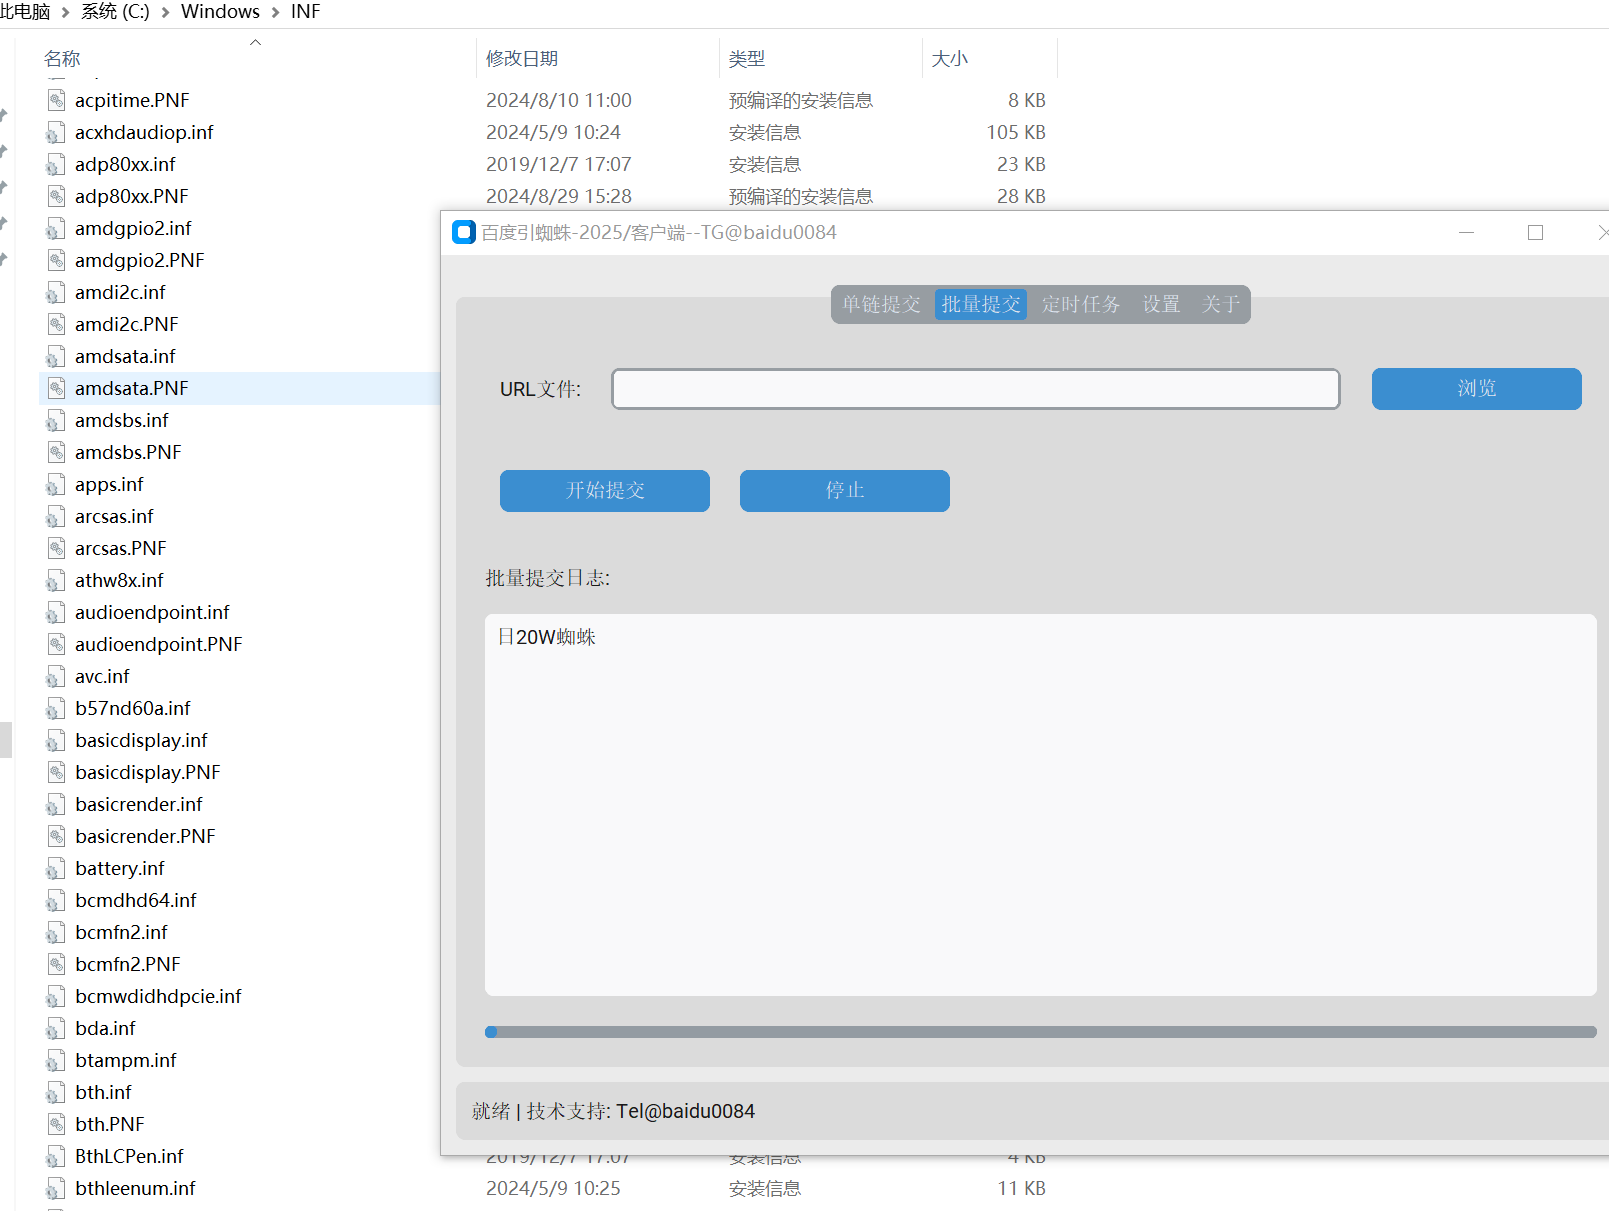Click the 批量提交日志 log text area
The width and height of the screenshot is (1609, 1211).
pos(1040,805)
